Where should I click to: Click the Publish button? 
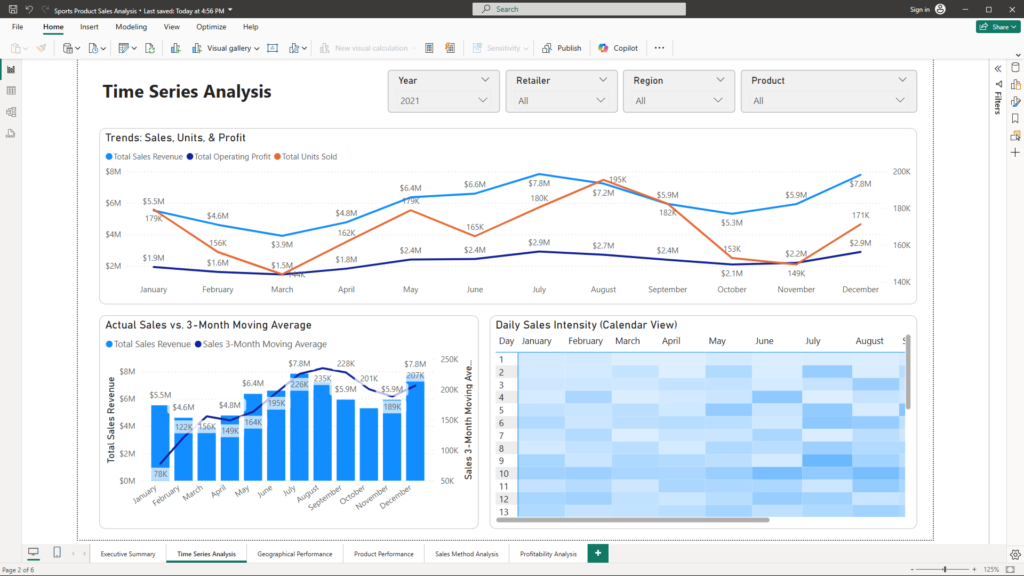pos(561,48)
